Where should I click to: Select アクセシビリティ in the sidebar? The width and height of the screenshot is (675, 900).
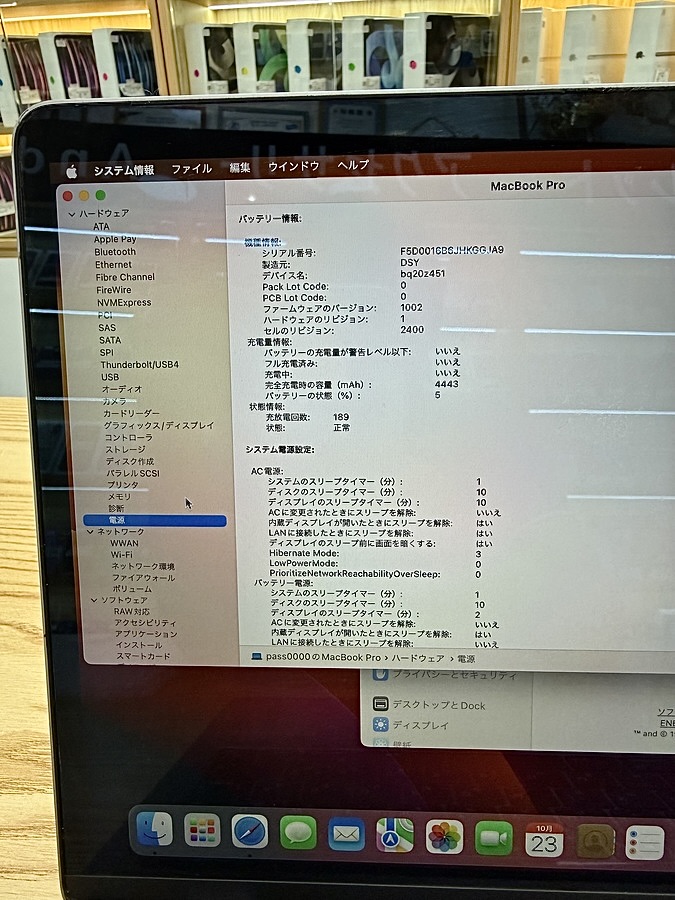tap(145, 623)
